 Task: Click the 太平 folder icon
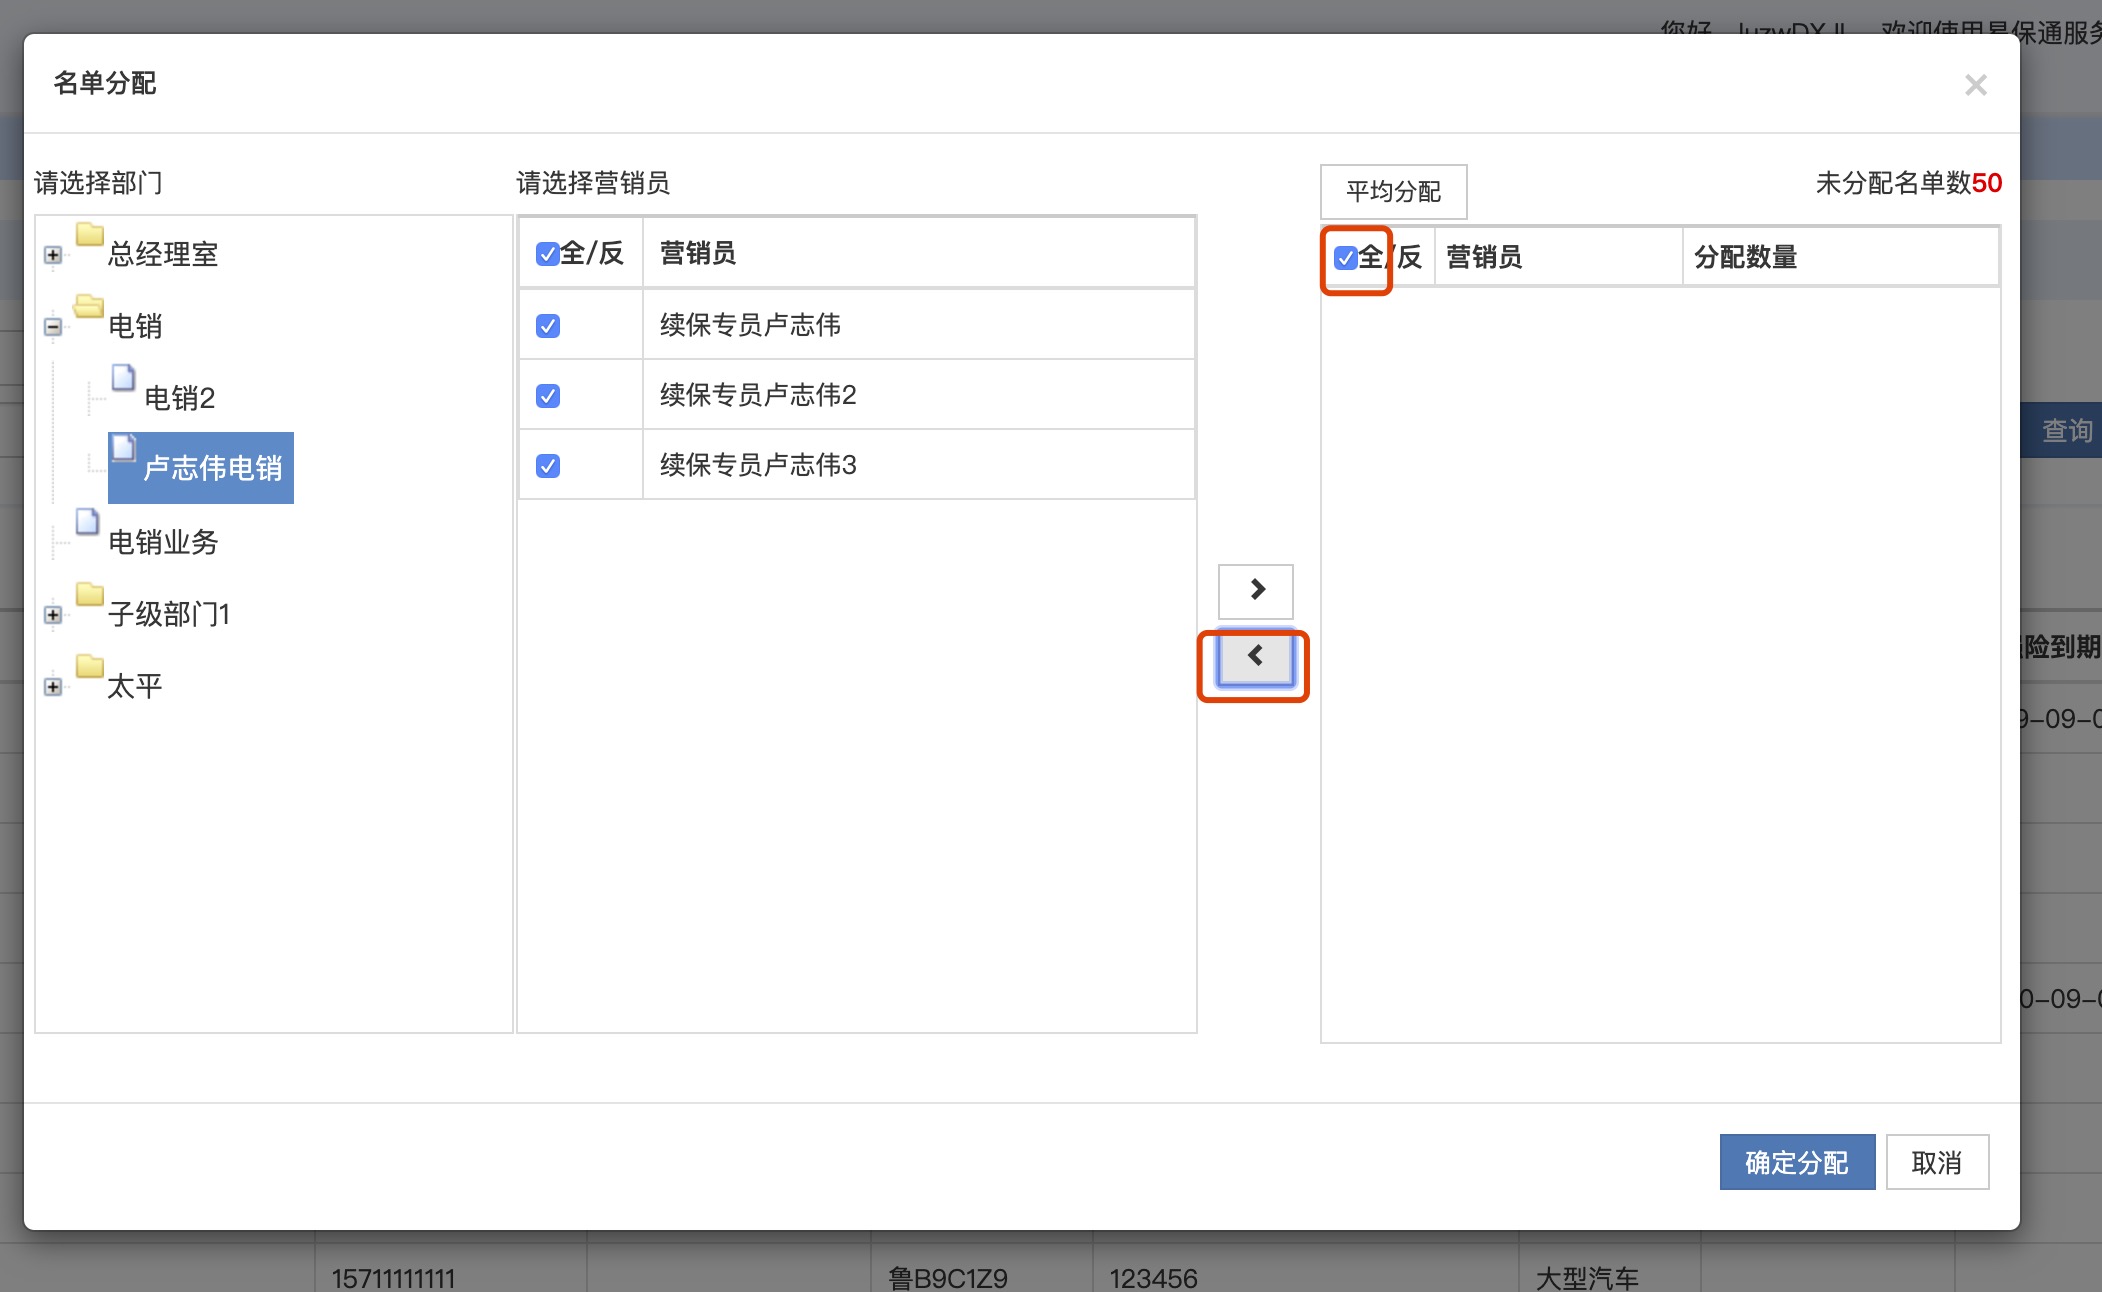[x=90, y=667]
